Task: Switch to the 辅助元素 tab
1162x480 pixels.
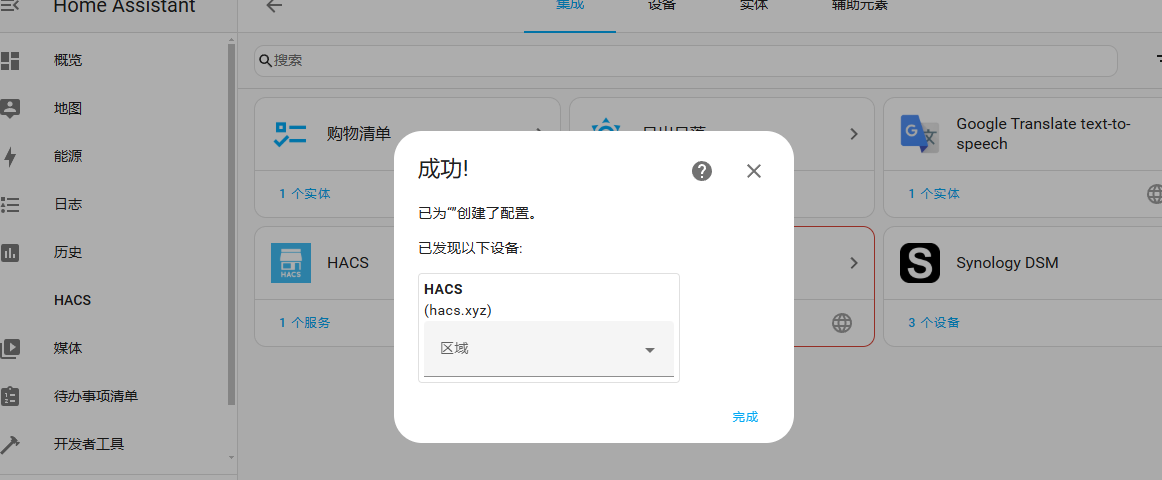Action: coord(860,6)
